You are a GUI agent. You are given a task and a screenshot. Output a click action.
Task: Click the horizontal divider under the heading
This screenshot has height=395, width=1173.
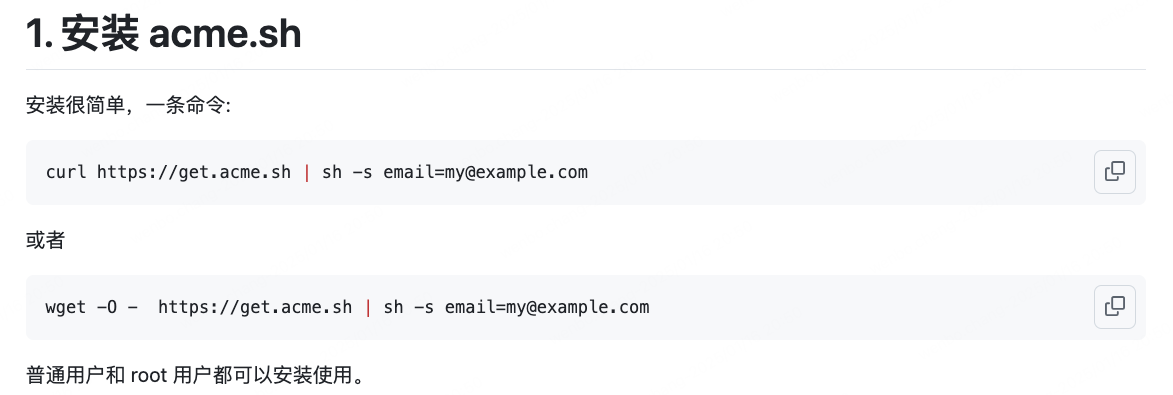point(586,70)
